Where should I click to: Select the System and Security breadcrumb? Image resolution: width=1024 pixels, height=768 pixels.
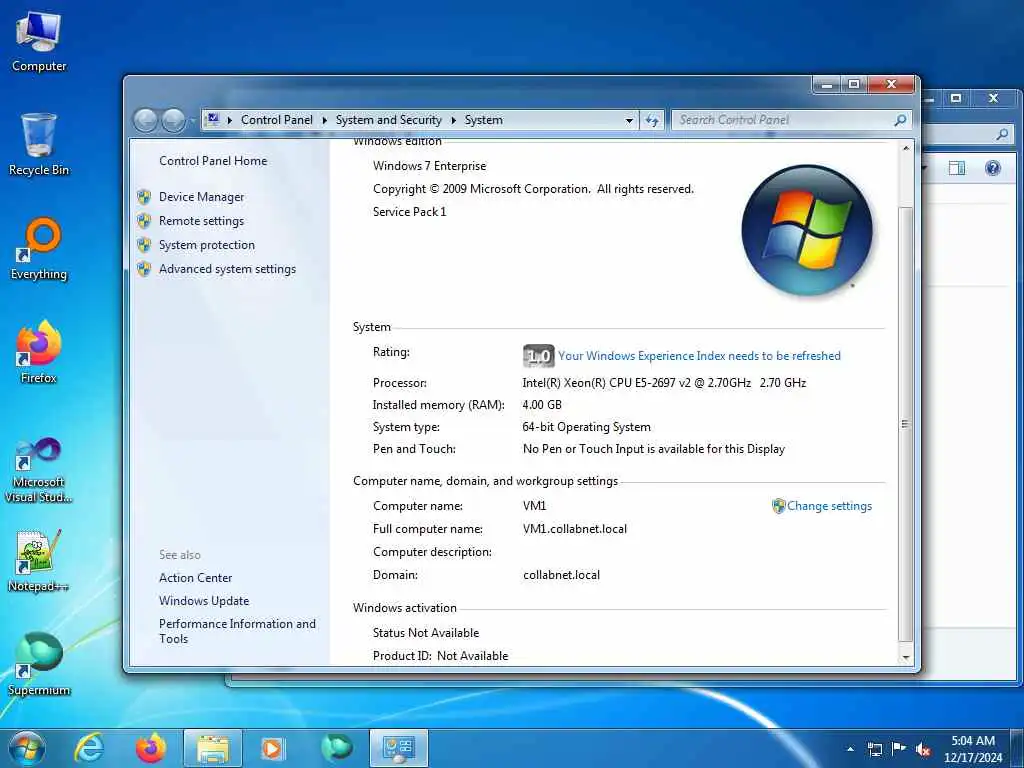(x=389, y=120)
